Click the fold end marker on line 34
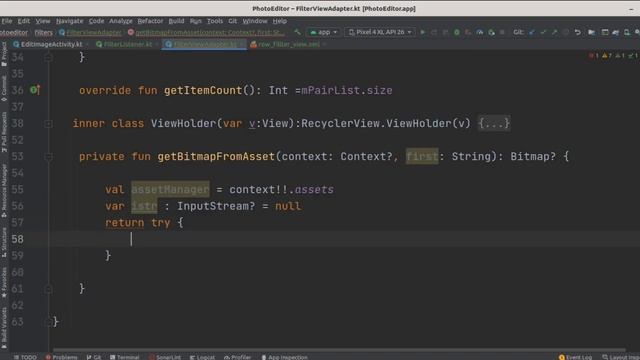The image size is (640, 360). click(48, 58)
